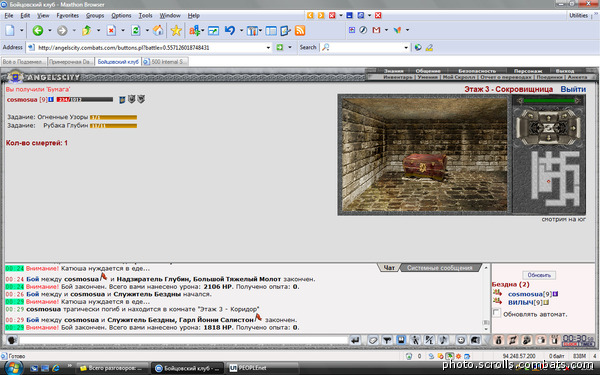Click the 'Обновить' button
This screenshot has width=600, height=375.
pos(539,275)
